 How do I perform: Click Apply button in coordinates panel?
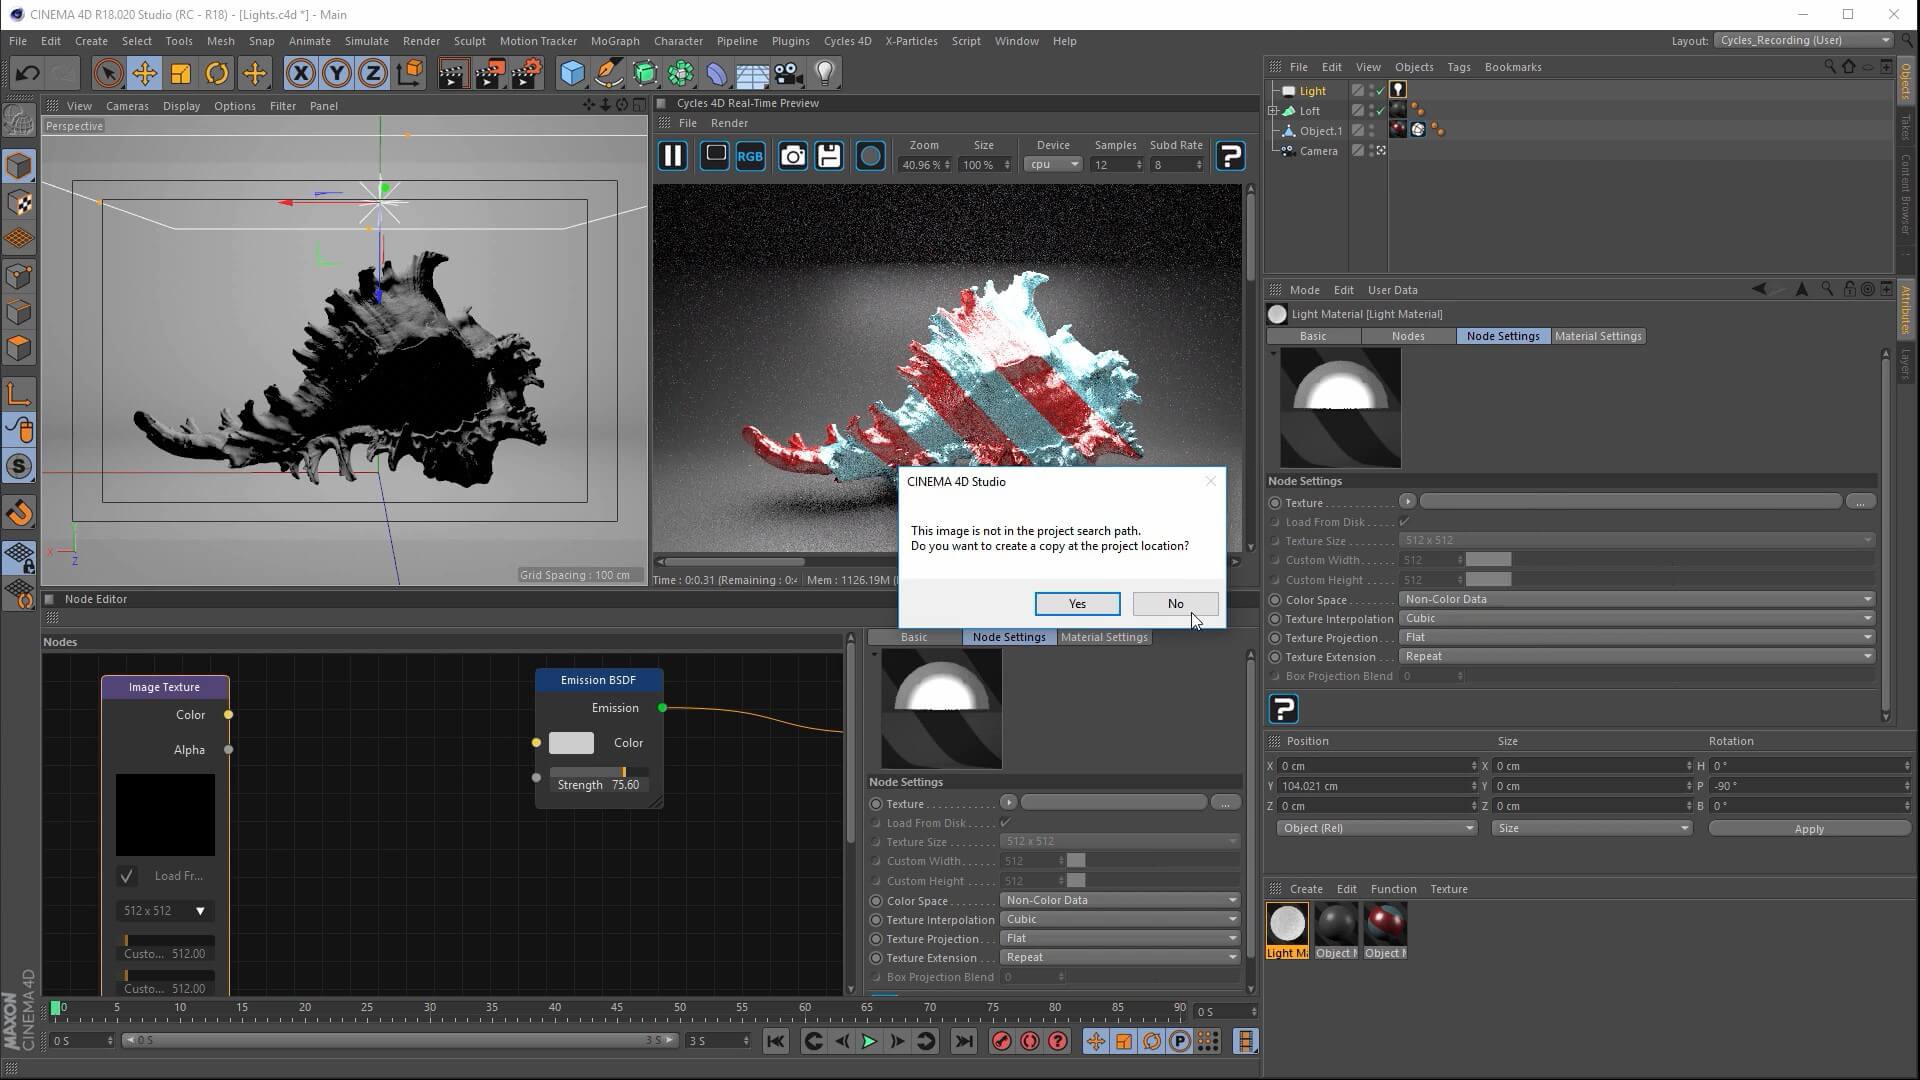pos(1809,829)
